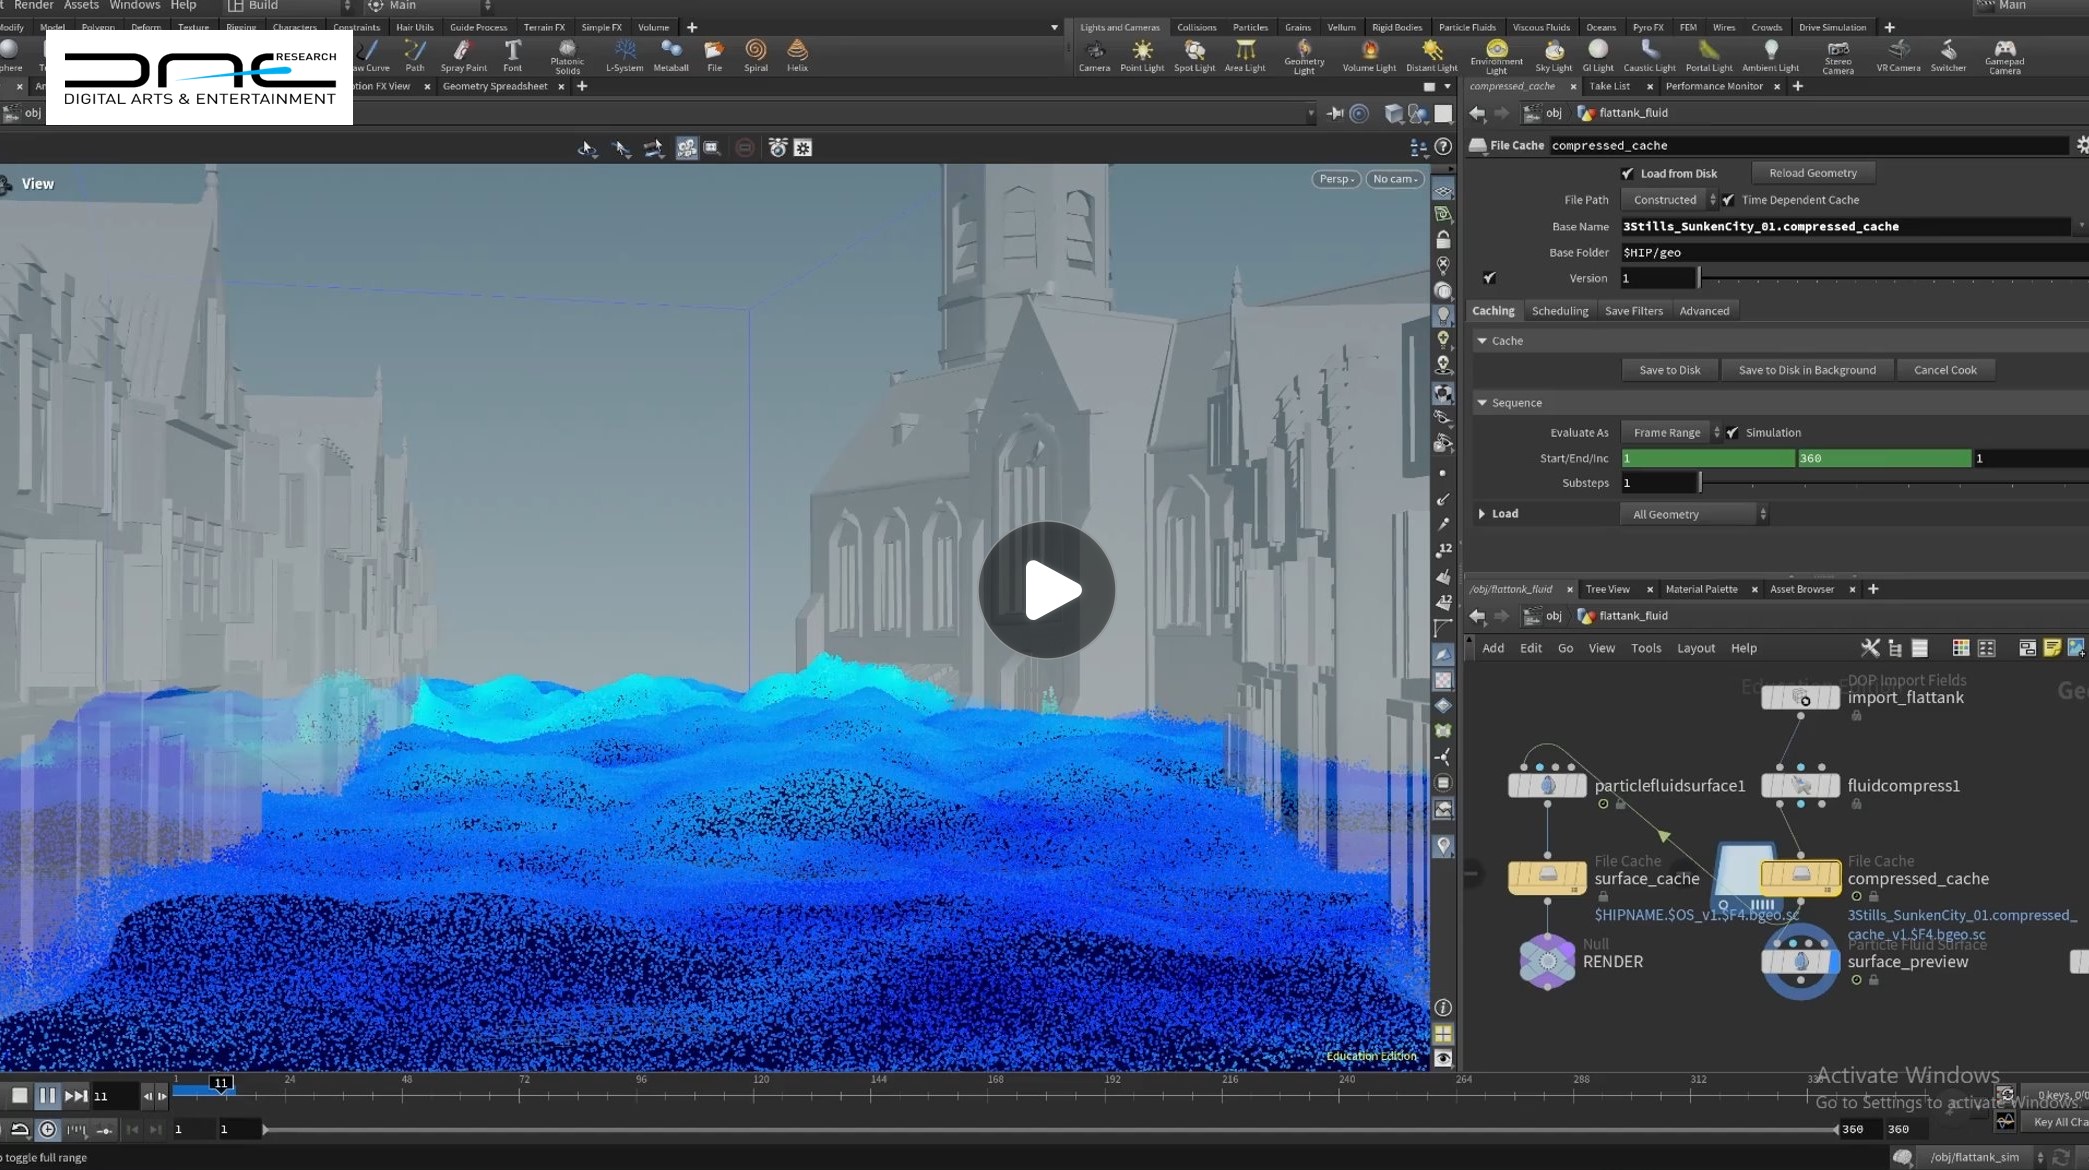Create a Camera from the shelf

click(1094, 56)
